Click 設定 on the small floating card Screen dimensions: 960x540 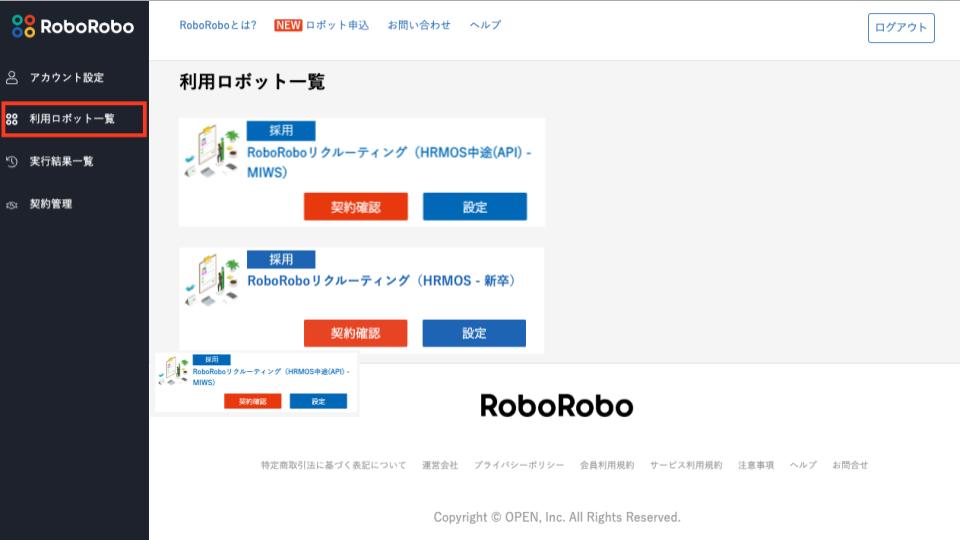pyautogui.click(x=318, y=402)
